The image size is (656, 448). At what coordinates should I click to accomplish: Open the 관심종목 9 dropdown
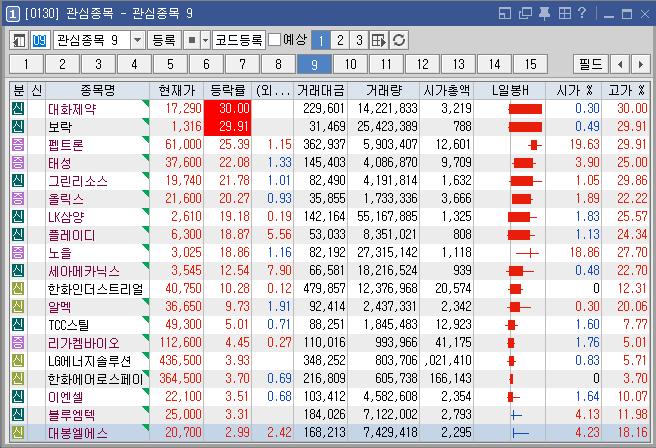(137, 41)
